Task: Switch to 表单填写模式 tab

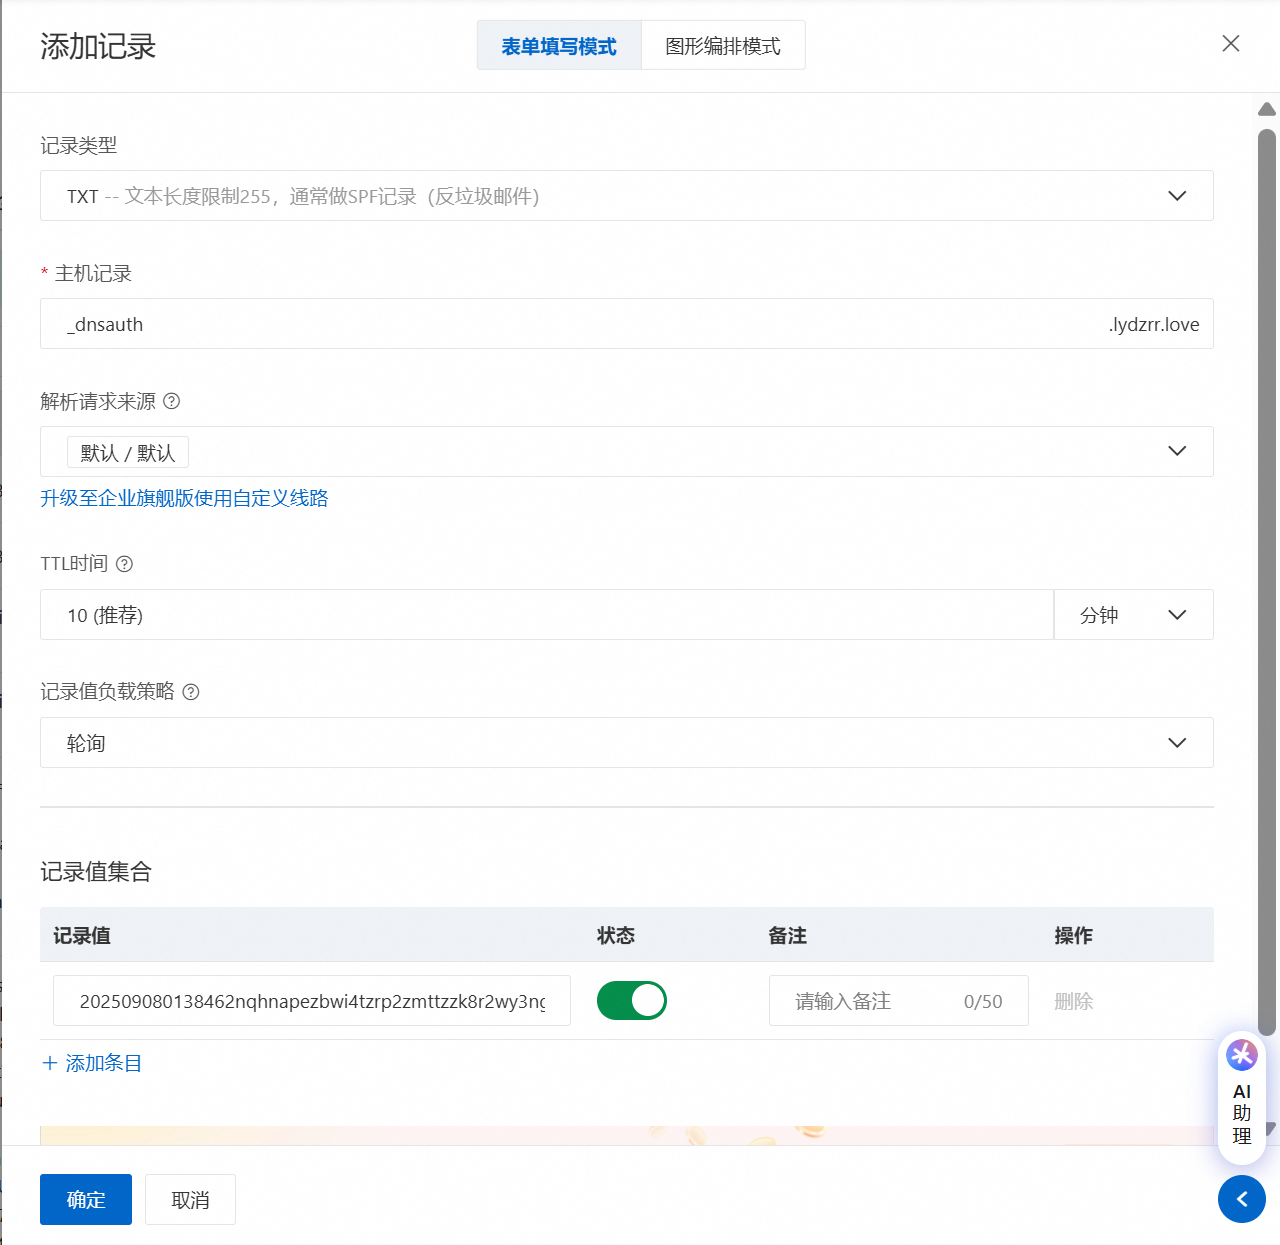Action: pos(559,46)
